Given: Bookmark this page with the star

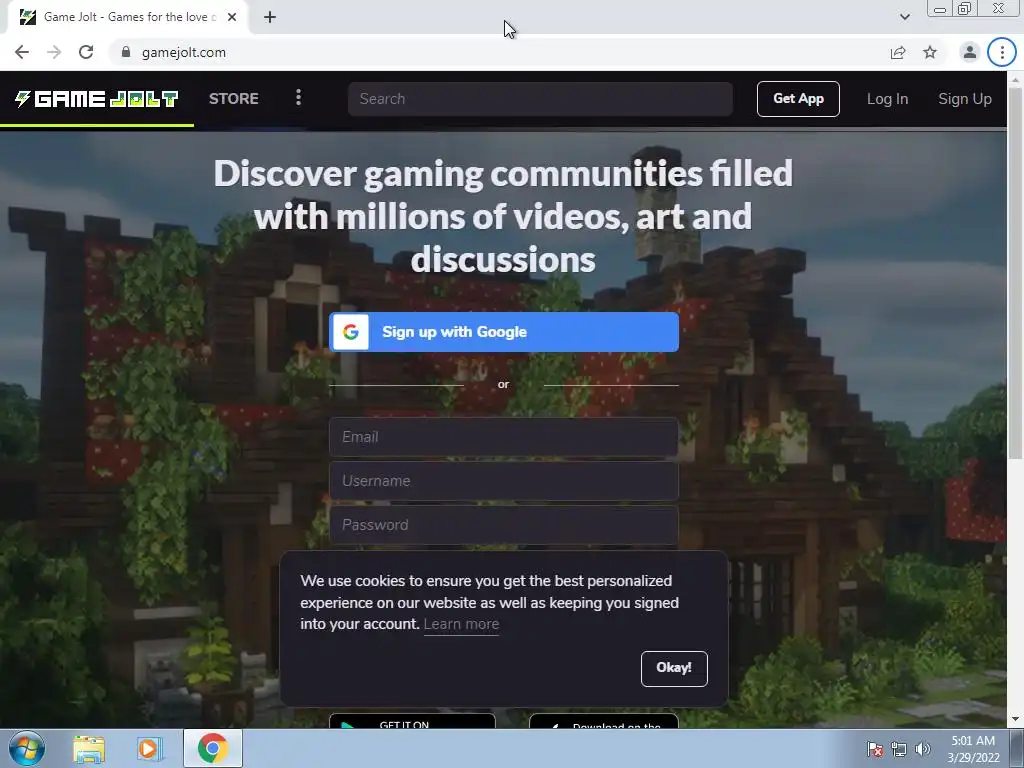Looking at the screenshot, I should (x=930, y=52).
